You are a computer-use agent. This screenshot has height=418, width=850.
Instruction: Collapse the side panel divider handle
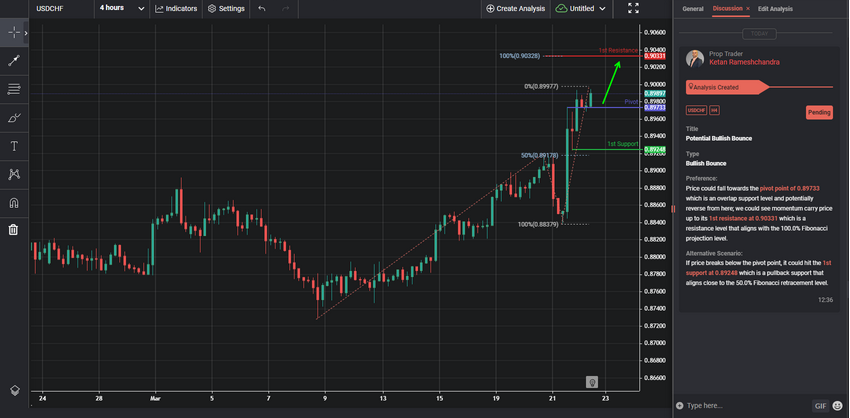click(x=673, y=209)
